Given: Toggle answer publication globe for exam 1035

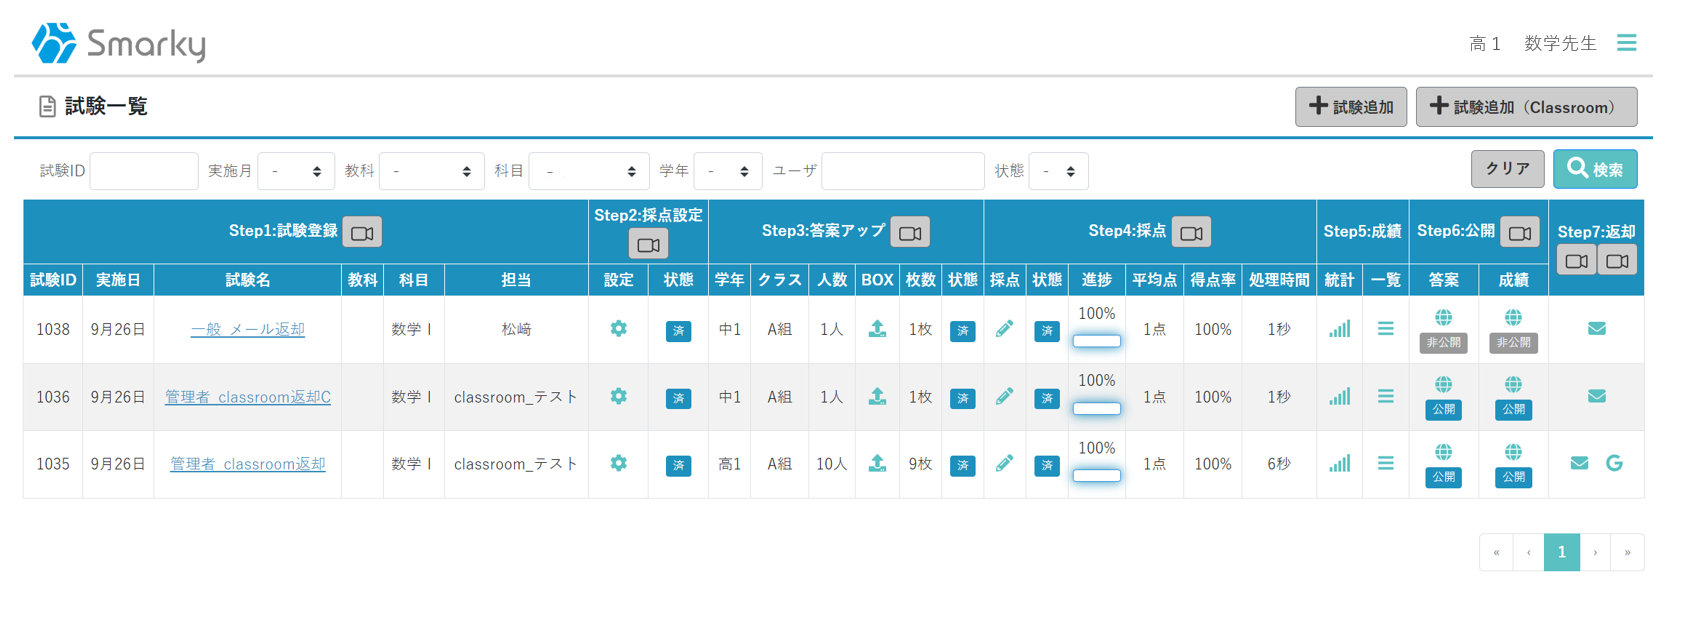Looking at the screenshot, I should [x=1443, y=452].
